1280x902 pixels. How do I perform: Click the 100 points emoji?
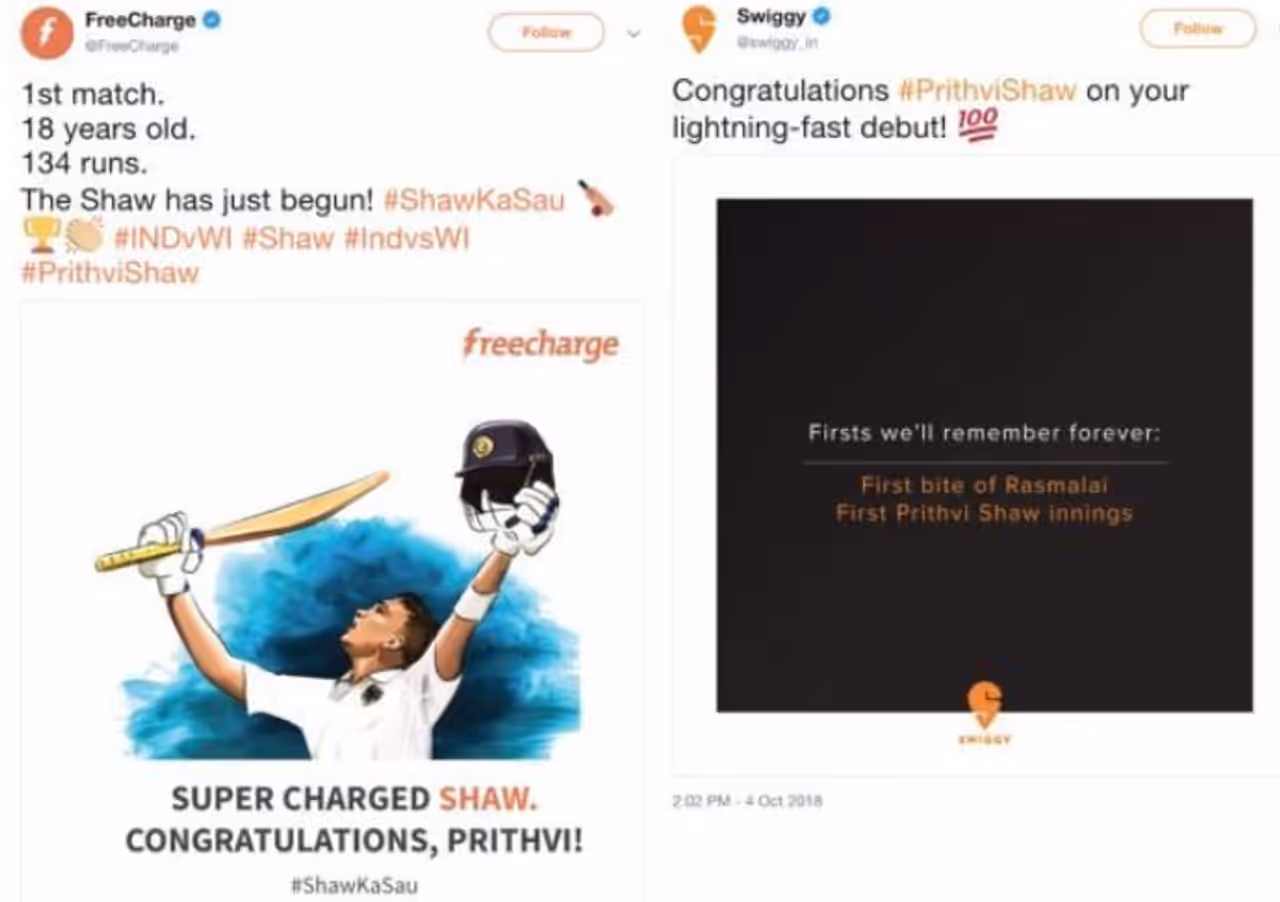click(x=978, y=124)
